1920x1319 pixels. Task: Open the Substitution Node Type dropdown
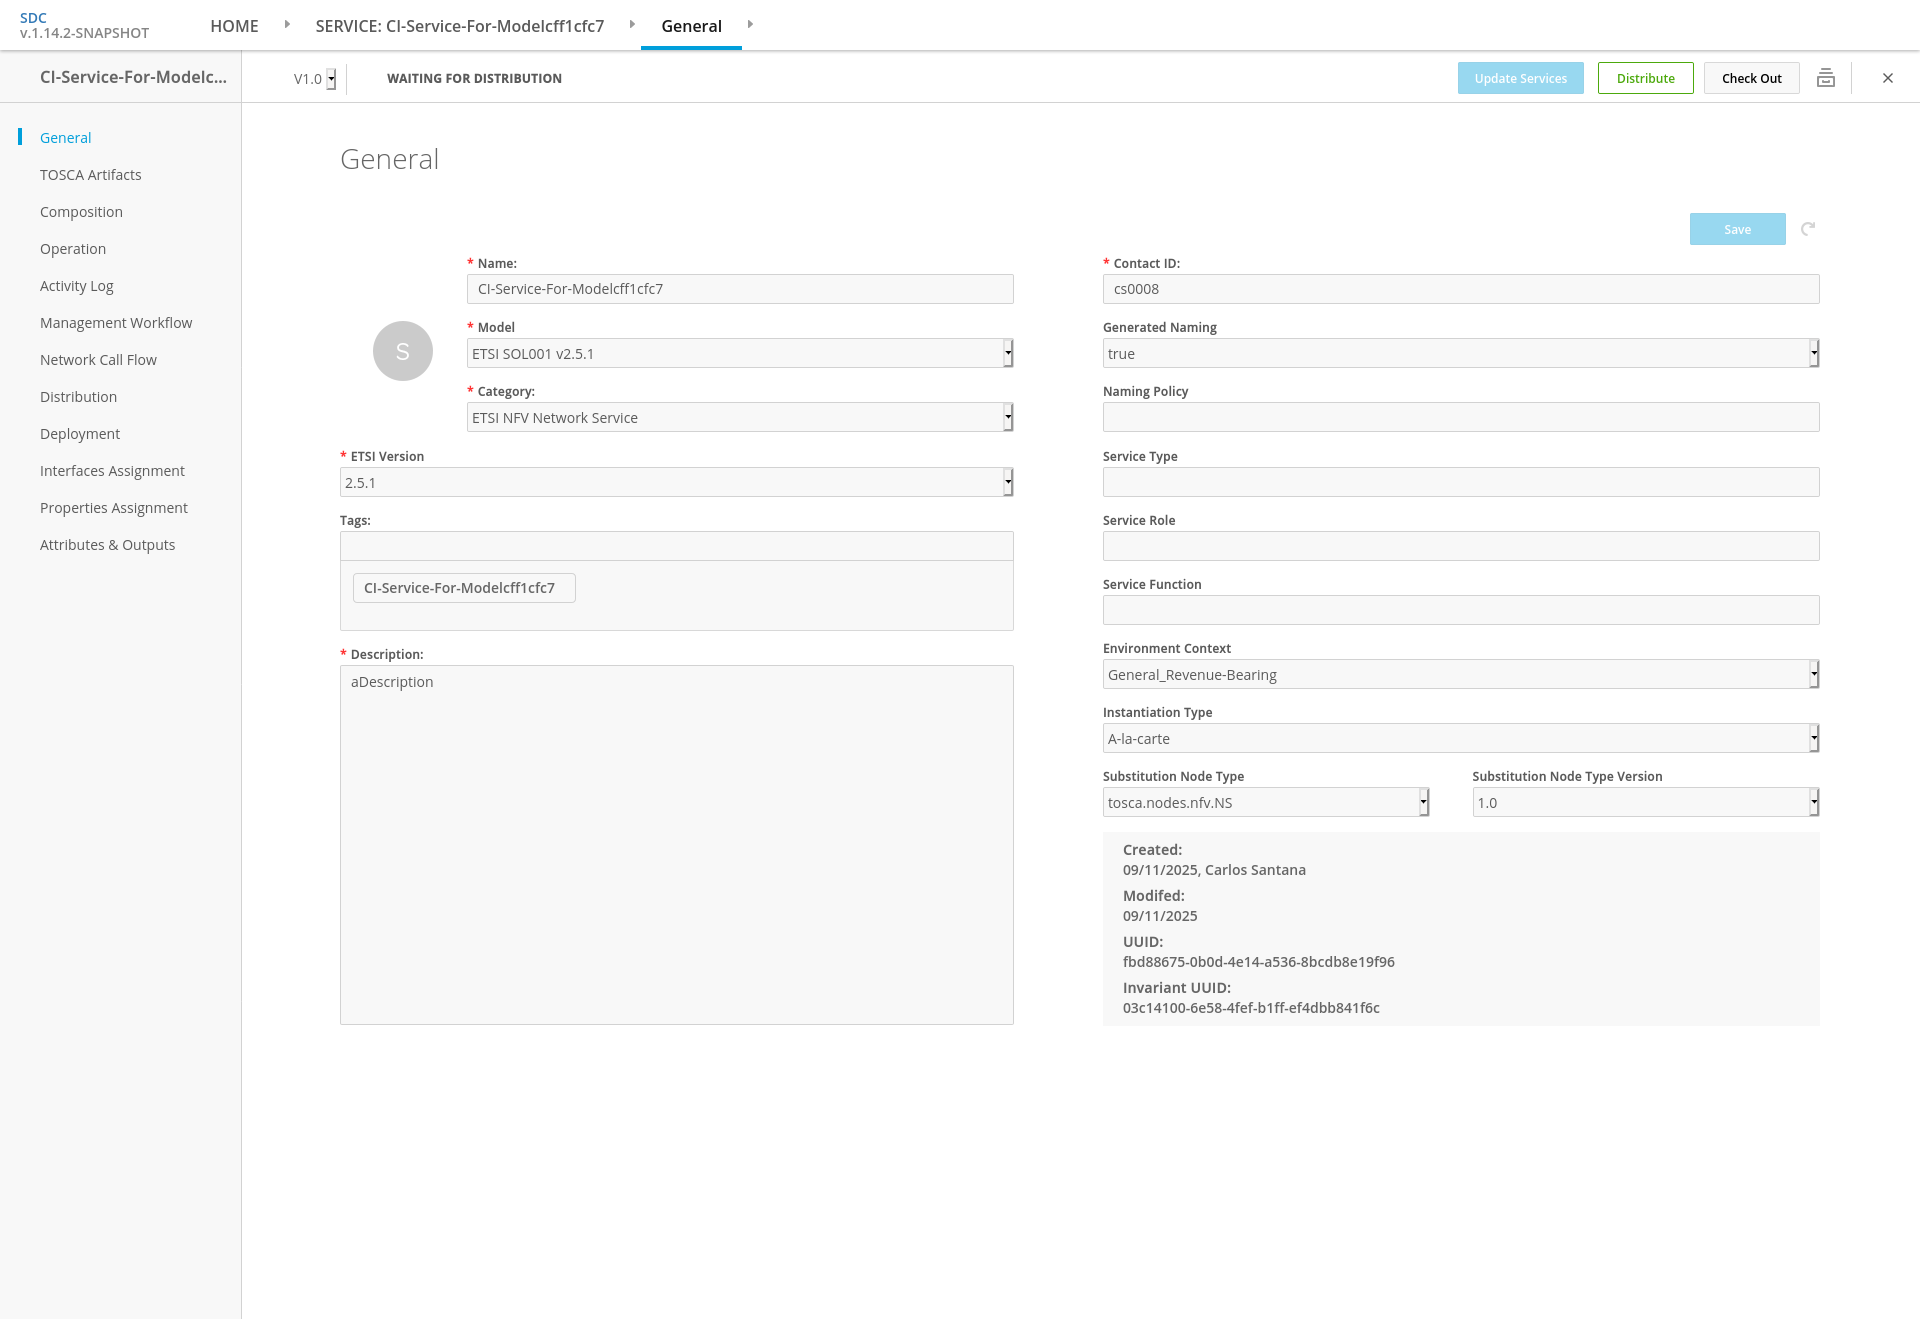click(1266, 802)
